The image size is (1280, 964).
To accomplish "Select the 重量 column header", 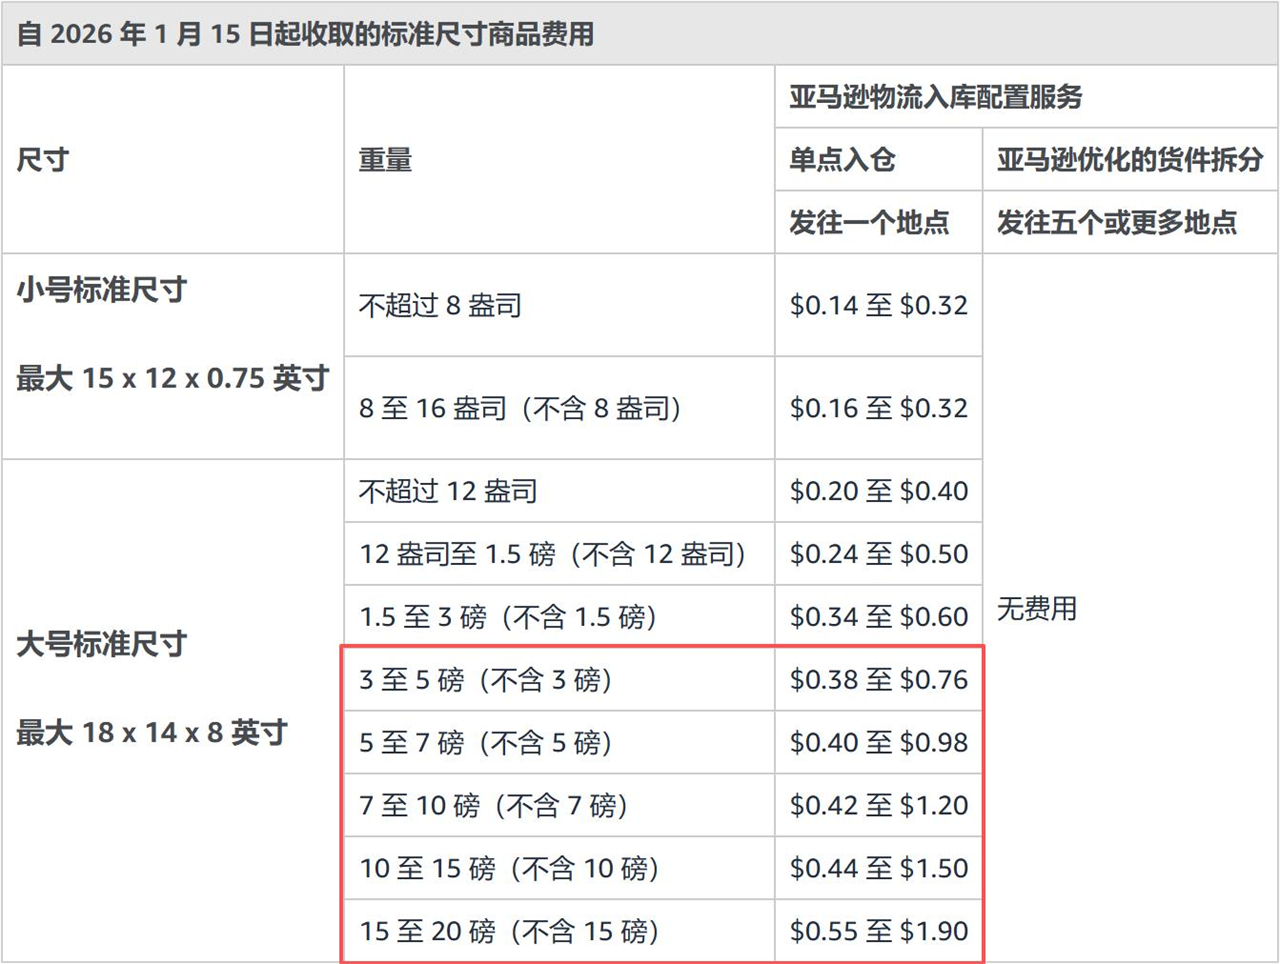I will click(x=386, y=160).
